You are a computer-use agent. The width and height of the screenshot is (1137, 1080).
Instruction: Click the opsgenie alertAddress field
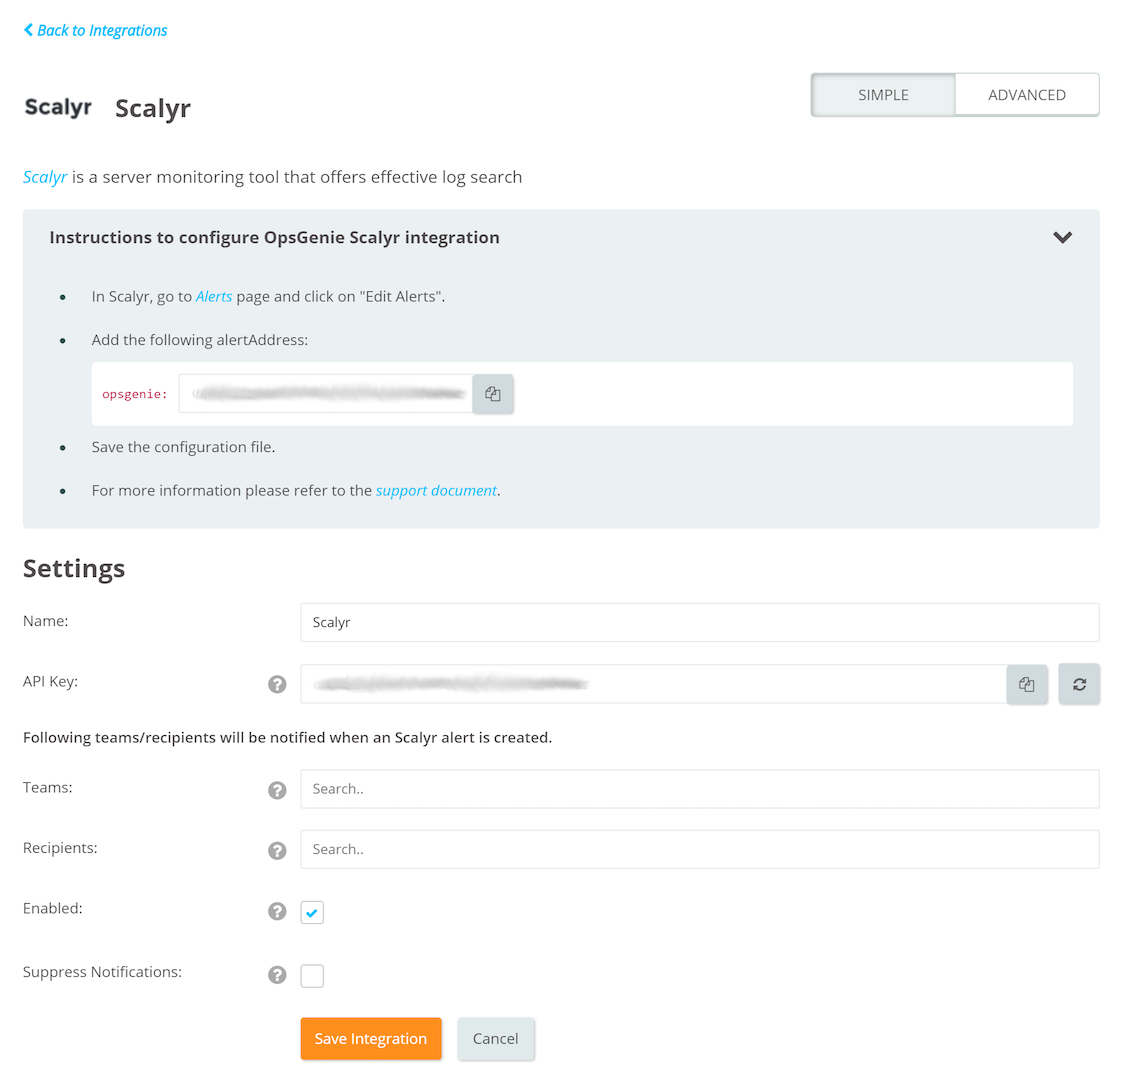click(326, 394)
